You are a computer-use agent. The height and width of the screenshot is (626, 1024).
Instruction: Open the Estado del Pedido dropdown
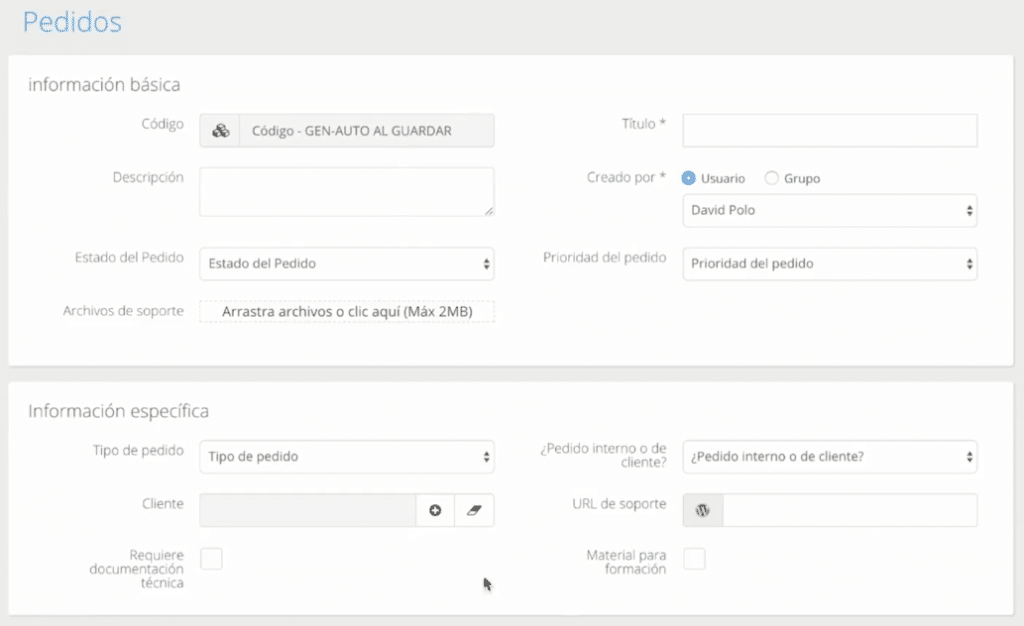347,264
